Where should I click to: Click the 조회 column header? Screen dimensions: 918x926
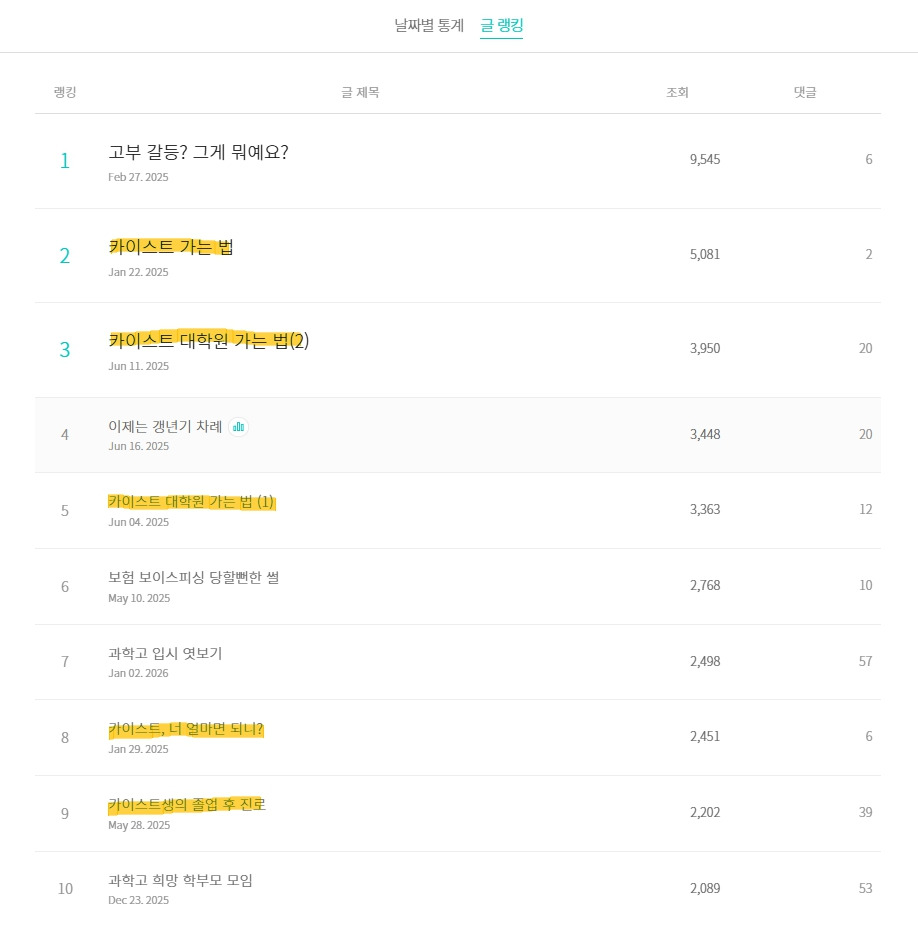(677, 93)
